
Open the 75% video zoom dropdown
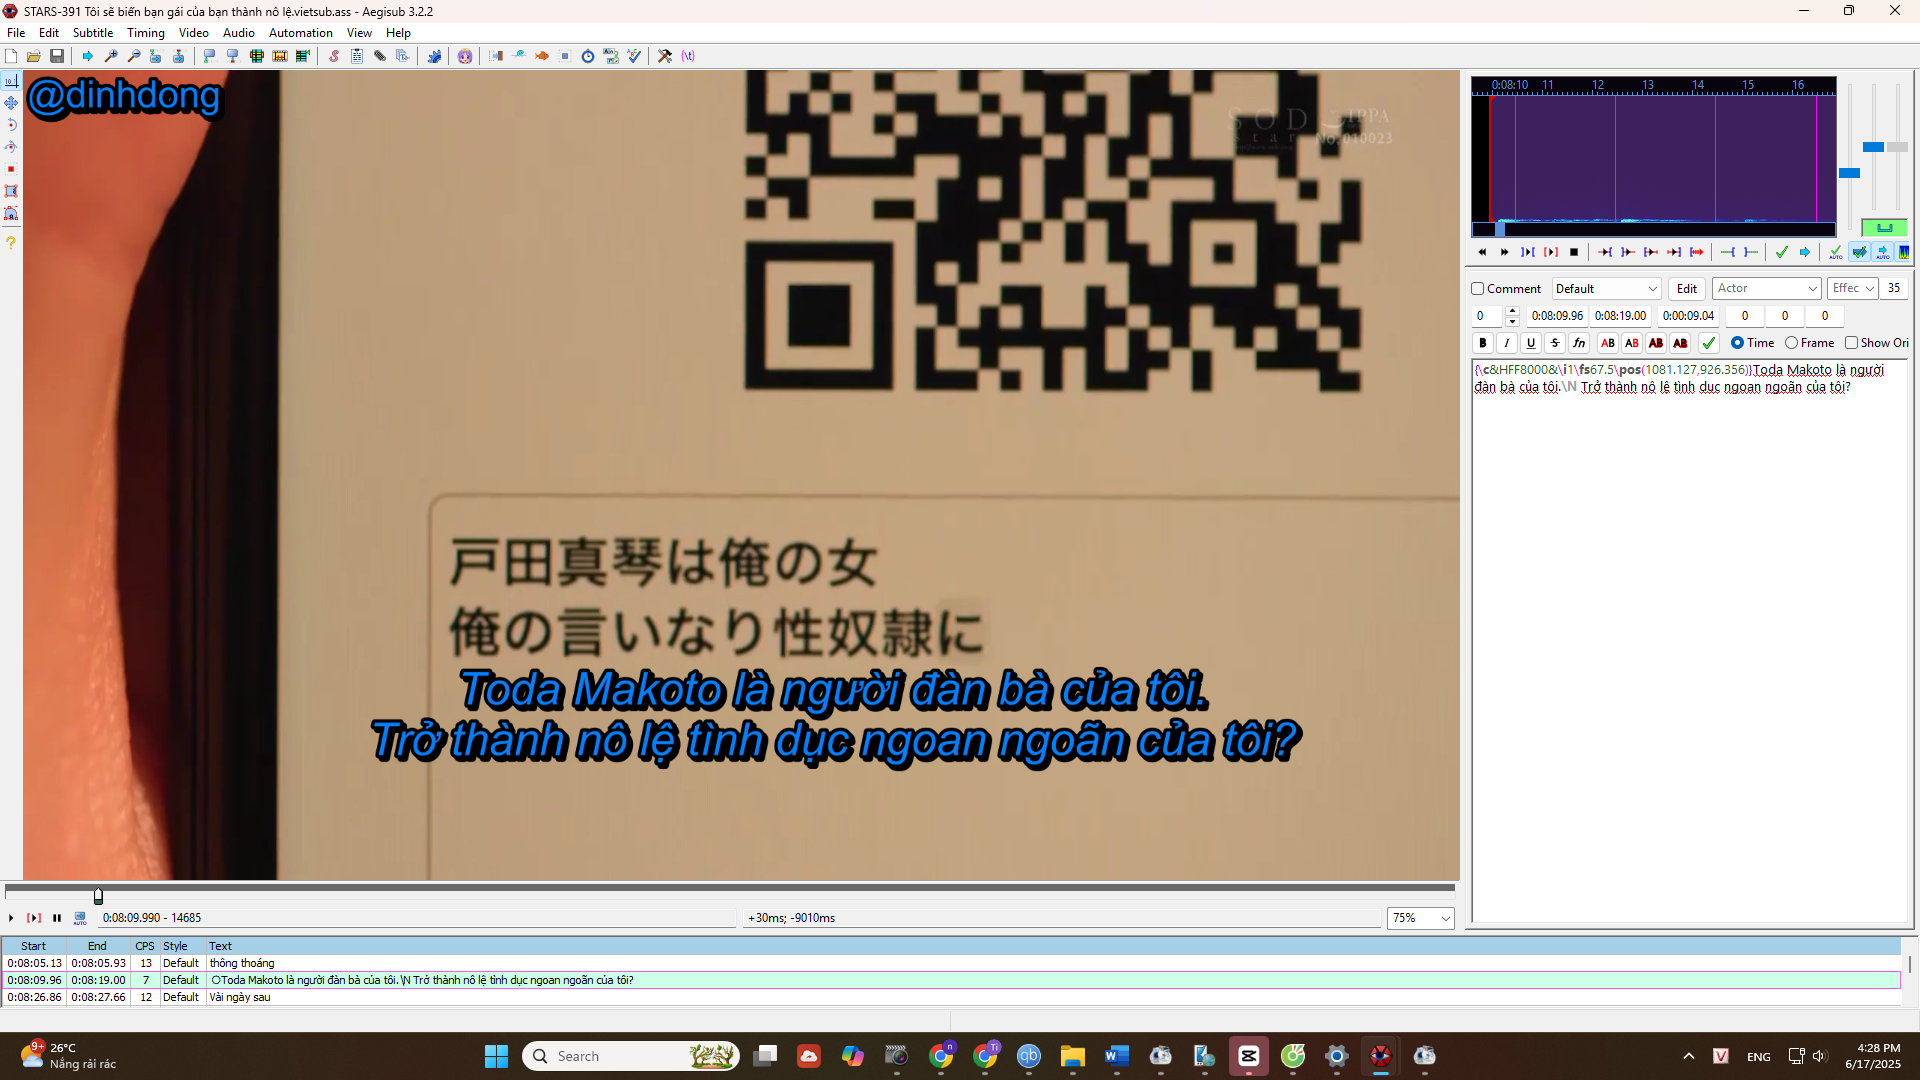click(1420, 918)
